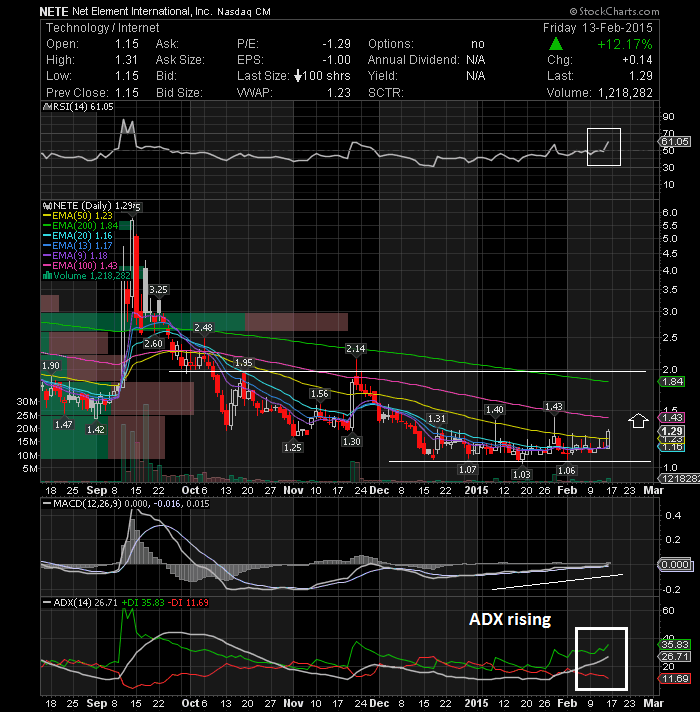Click the 1.03 low price label
700x712 pixels.
coord(521,475)
